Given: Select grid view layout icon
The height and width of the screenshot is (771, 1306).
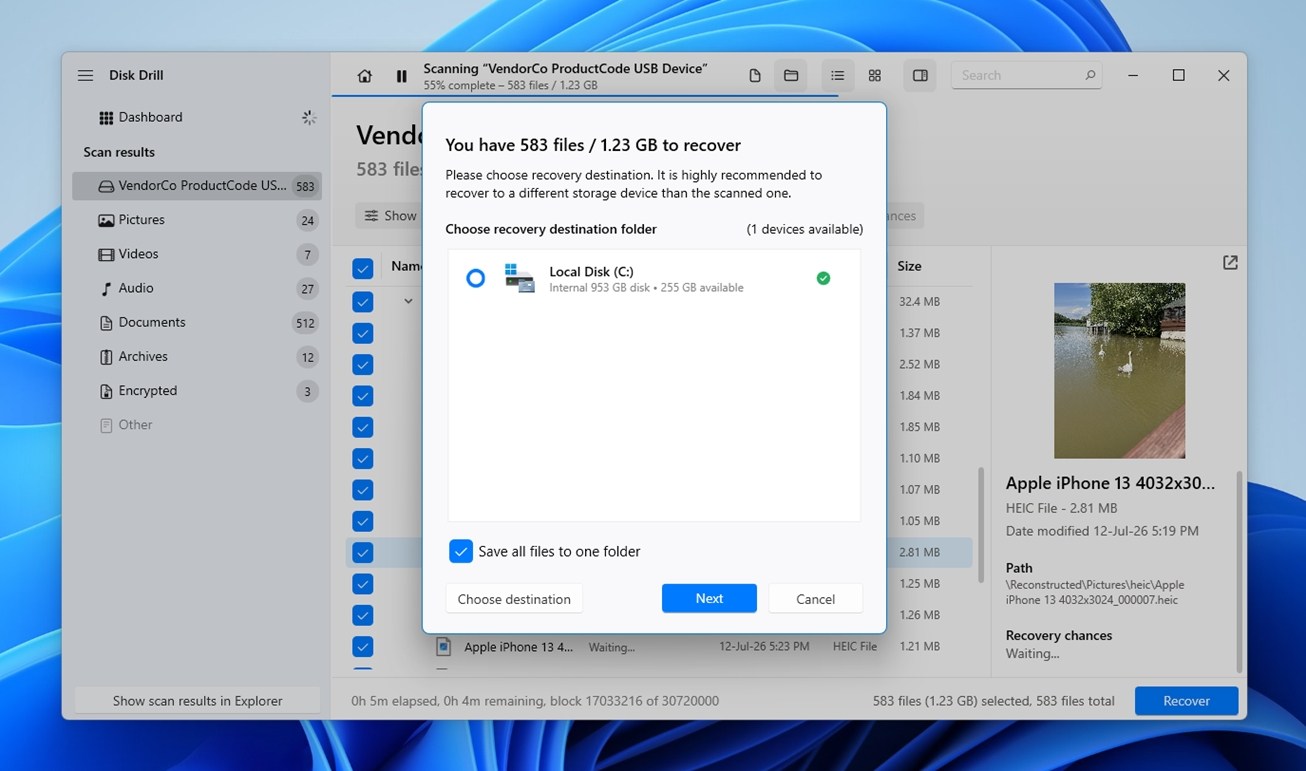Looking at the screenshot, I should pyautogui.click(x=875, y=76).
